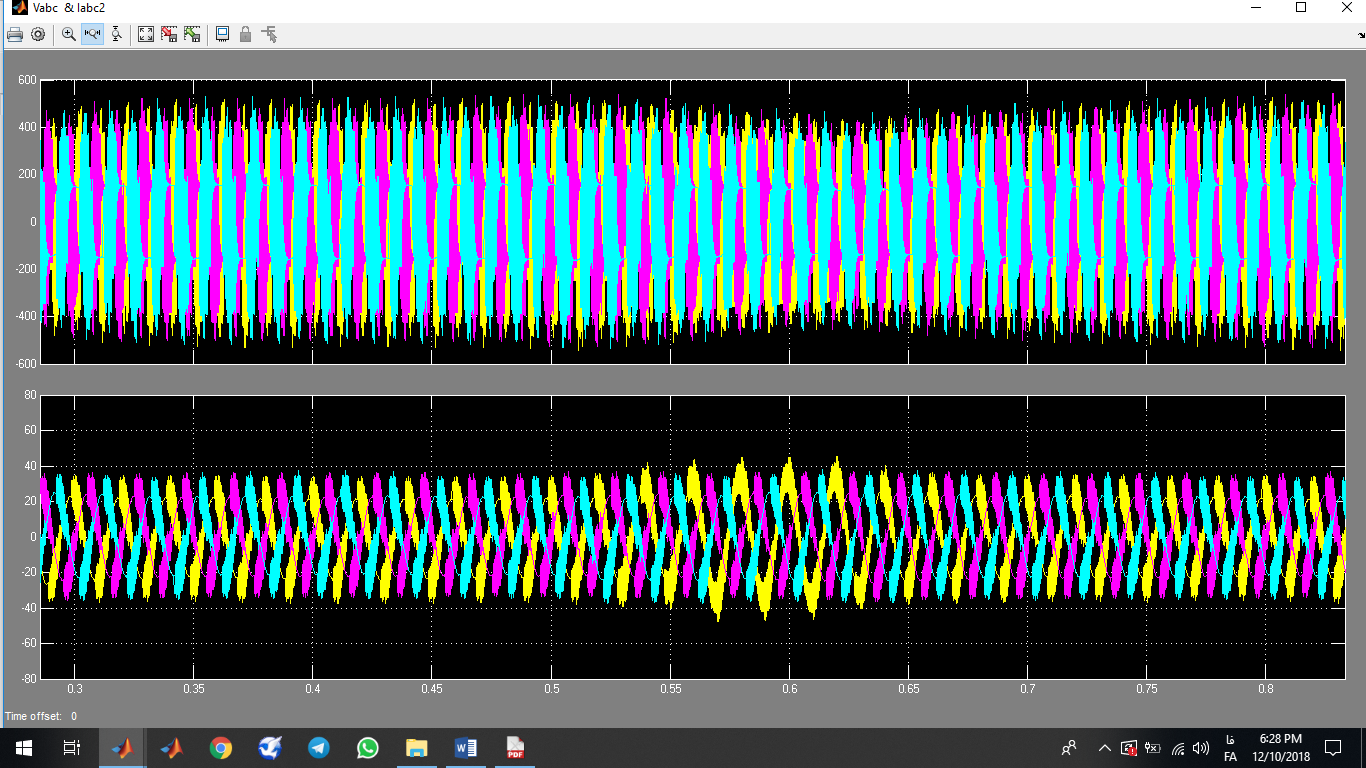This screenshot has width=1366, height=768.
Task: Click the Print icon in scope toolbar
Action: pyautogui.click(x=15, y=35)
